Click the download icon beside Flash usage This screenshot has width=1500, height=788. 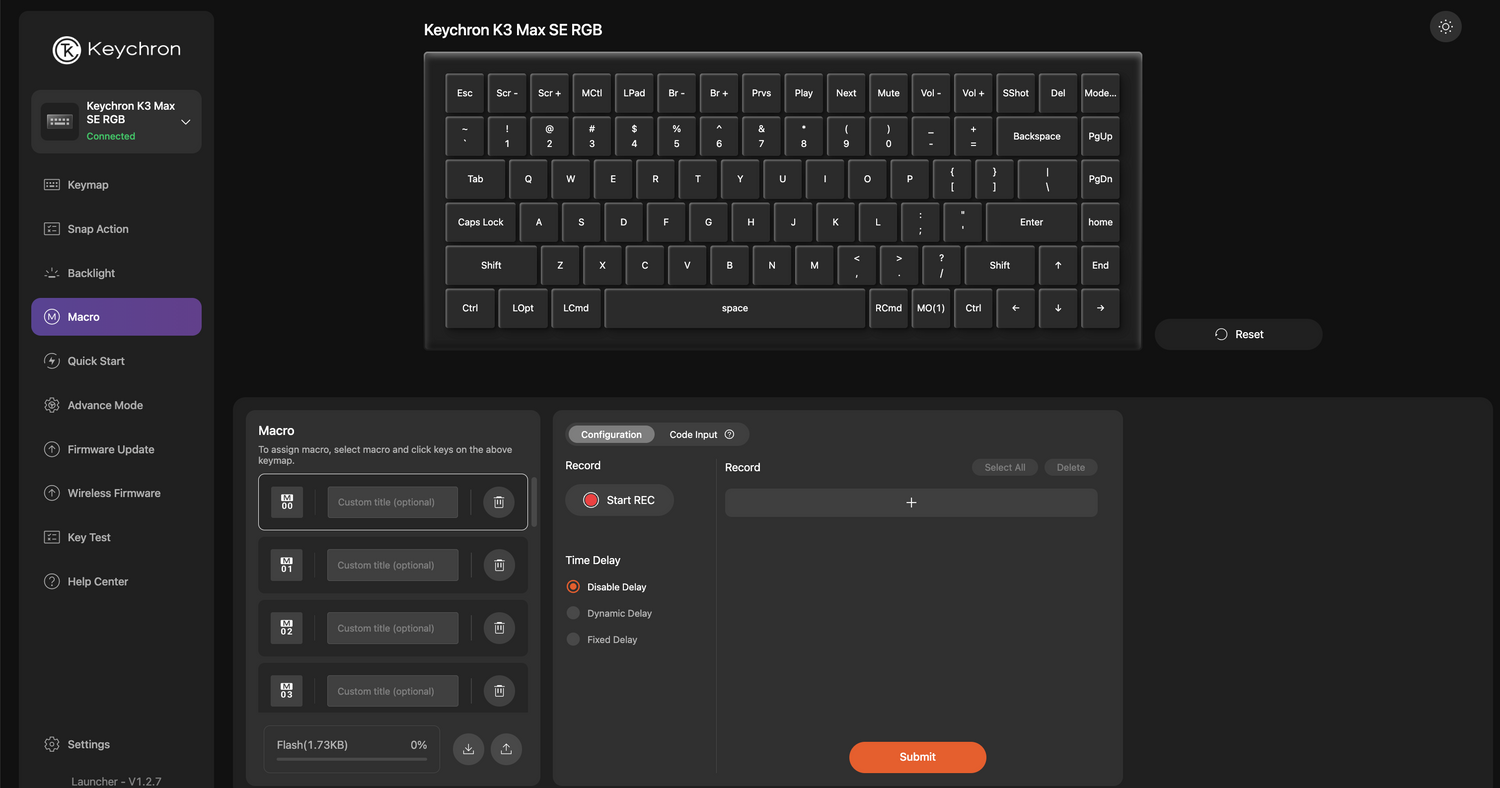468,749
